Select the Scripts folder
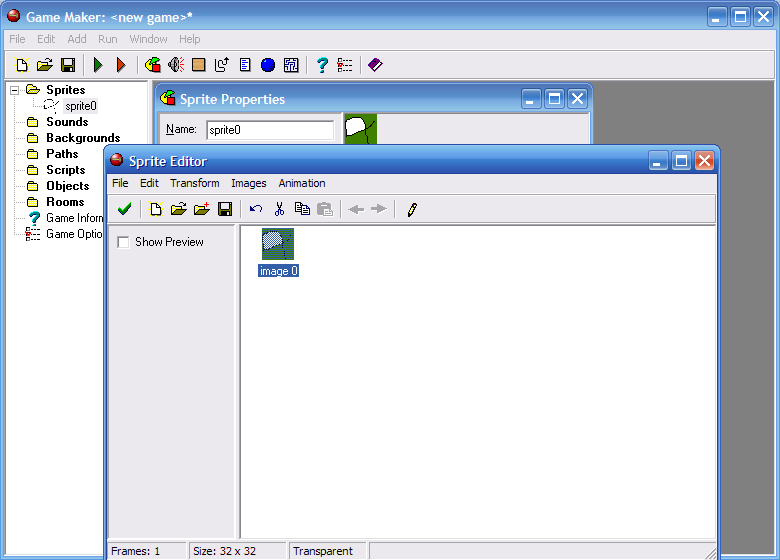Viewport: 780px width, 560px height. pos(66,170)
